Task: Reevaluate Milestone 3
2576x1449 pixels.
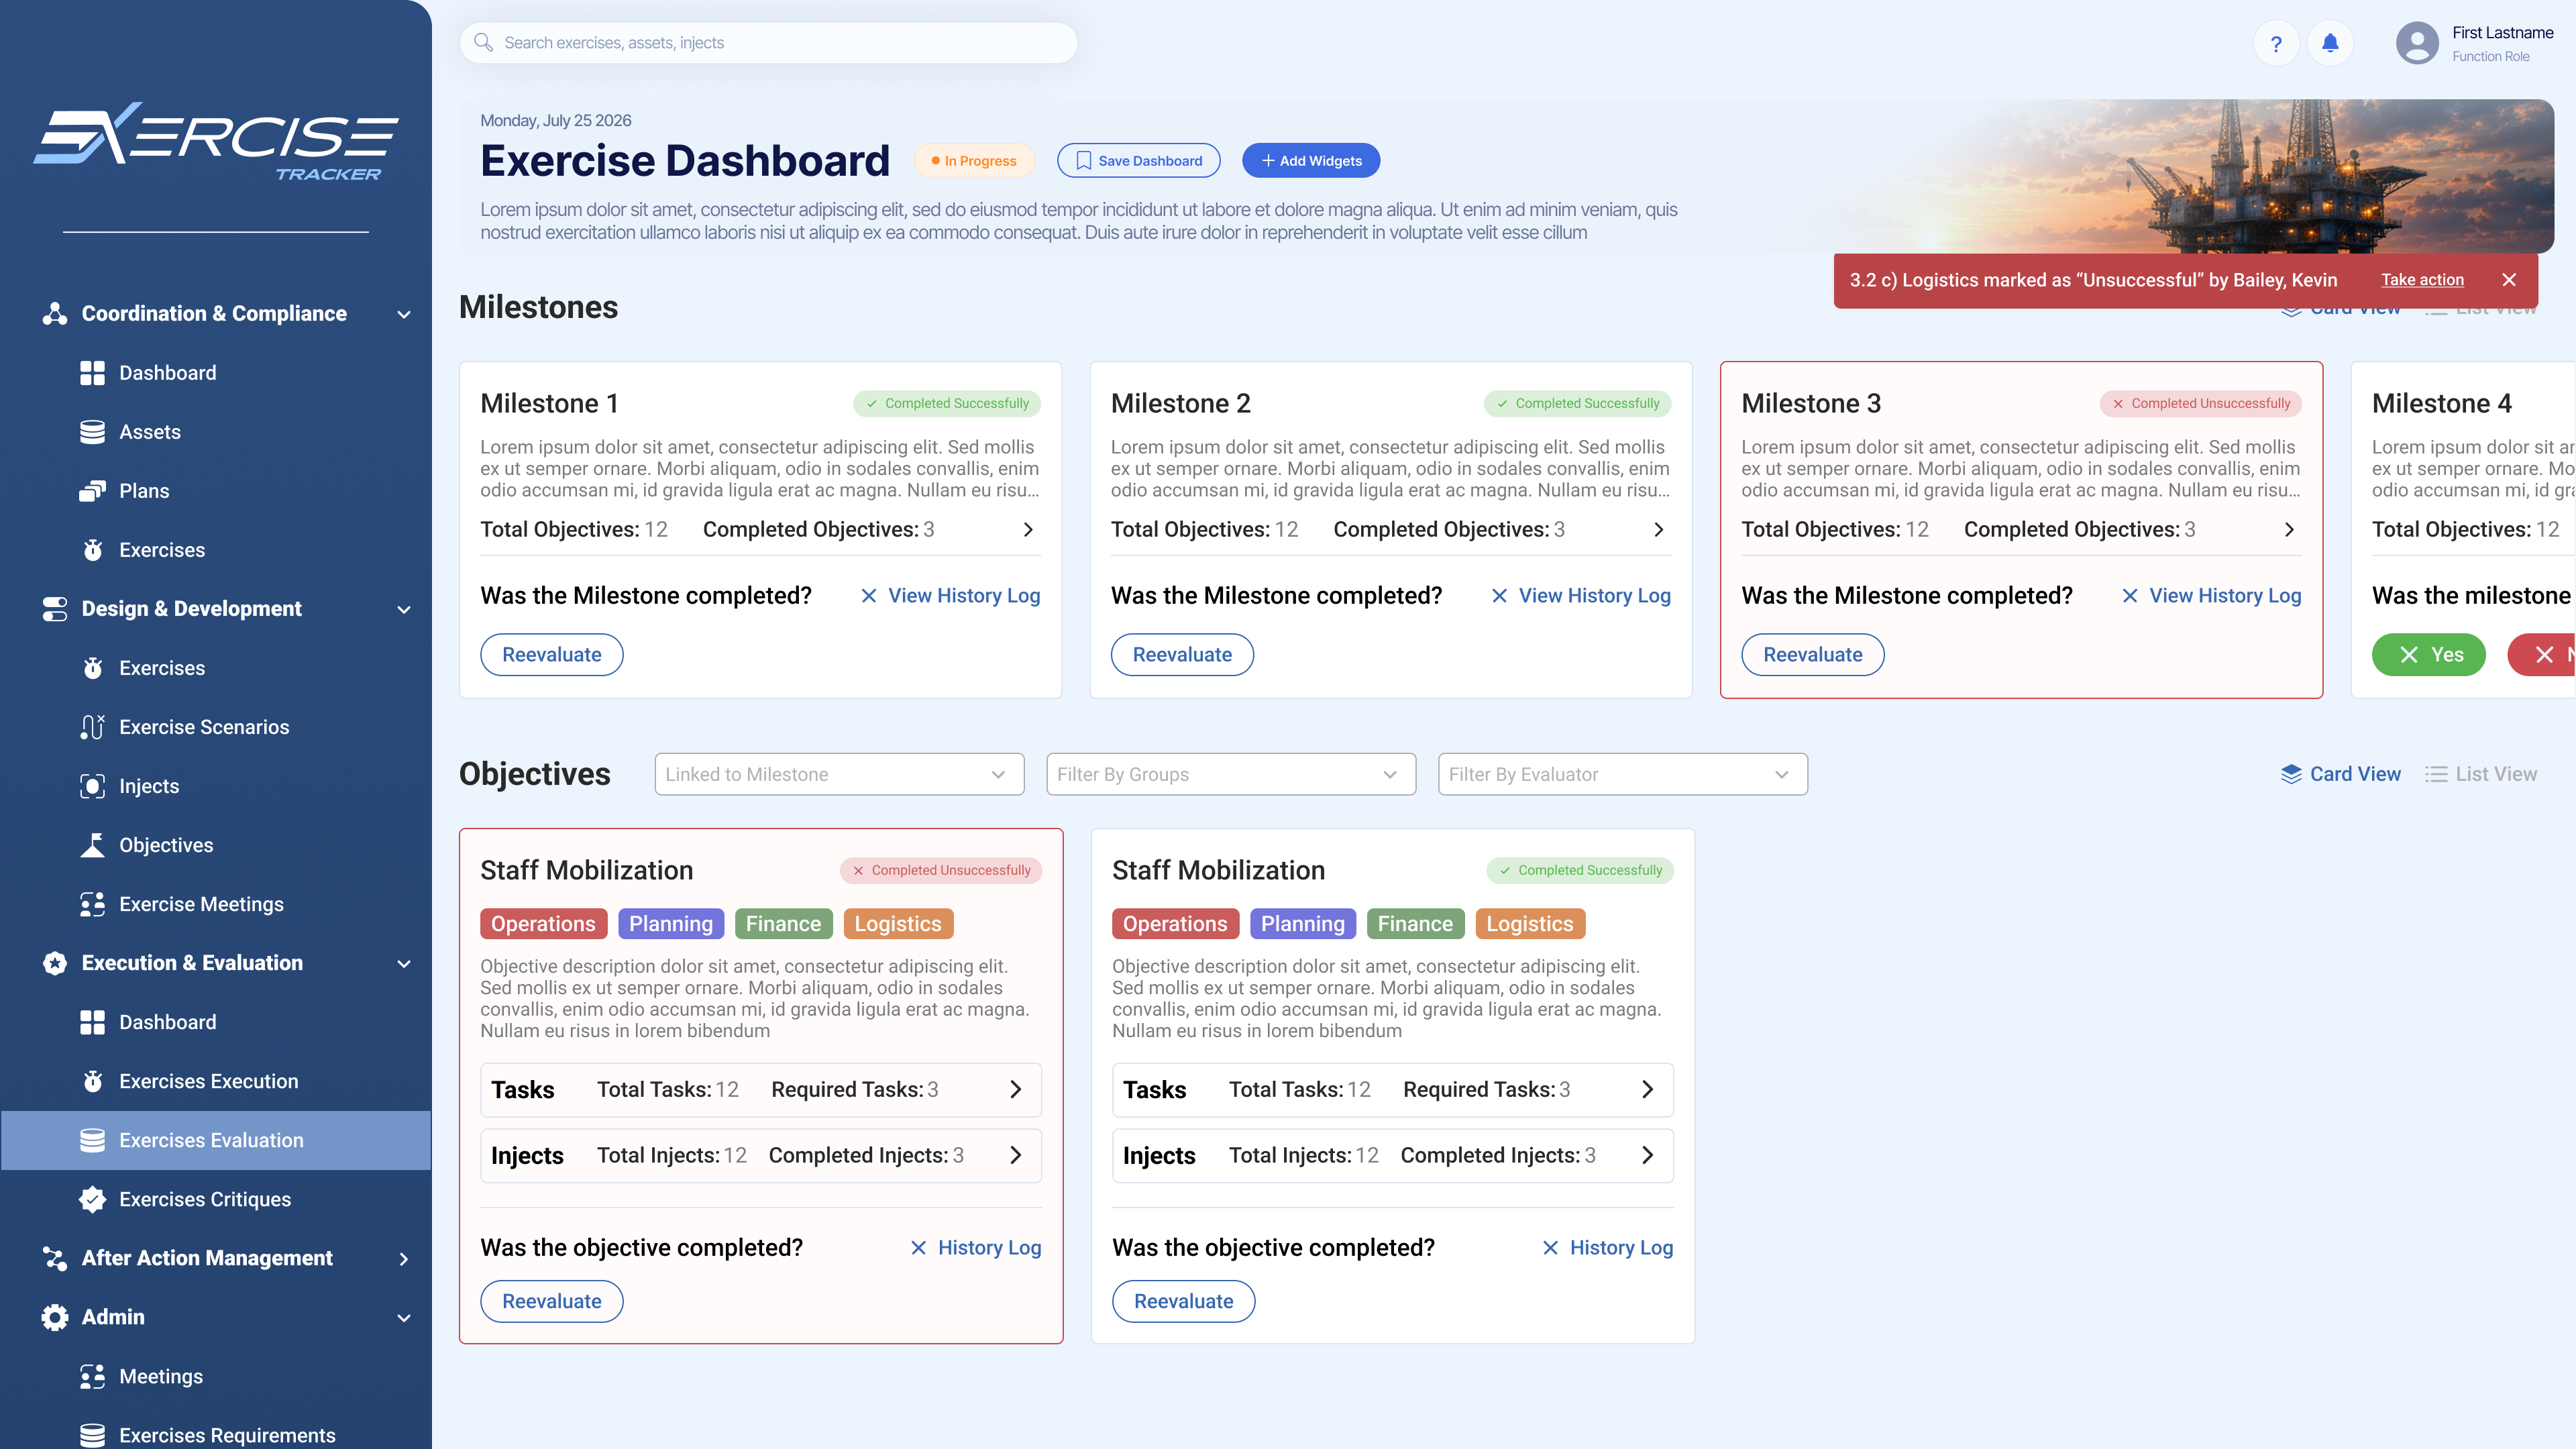Action: click(x=1812, y=655)
